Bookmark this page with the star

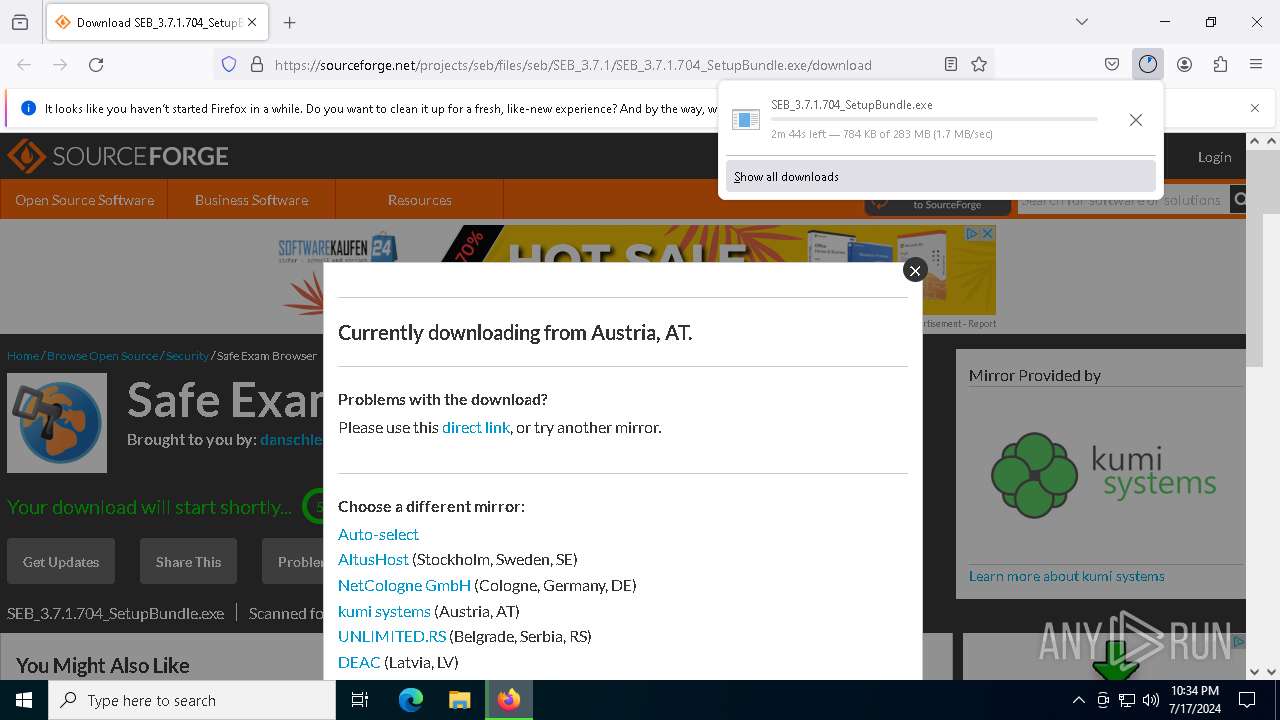tap(979, 64)
